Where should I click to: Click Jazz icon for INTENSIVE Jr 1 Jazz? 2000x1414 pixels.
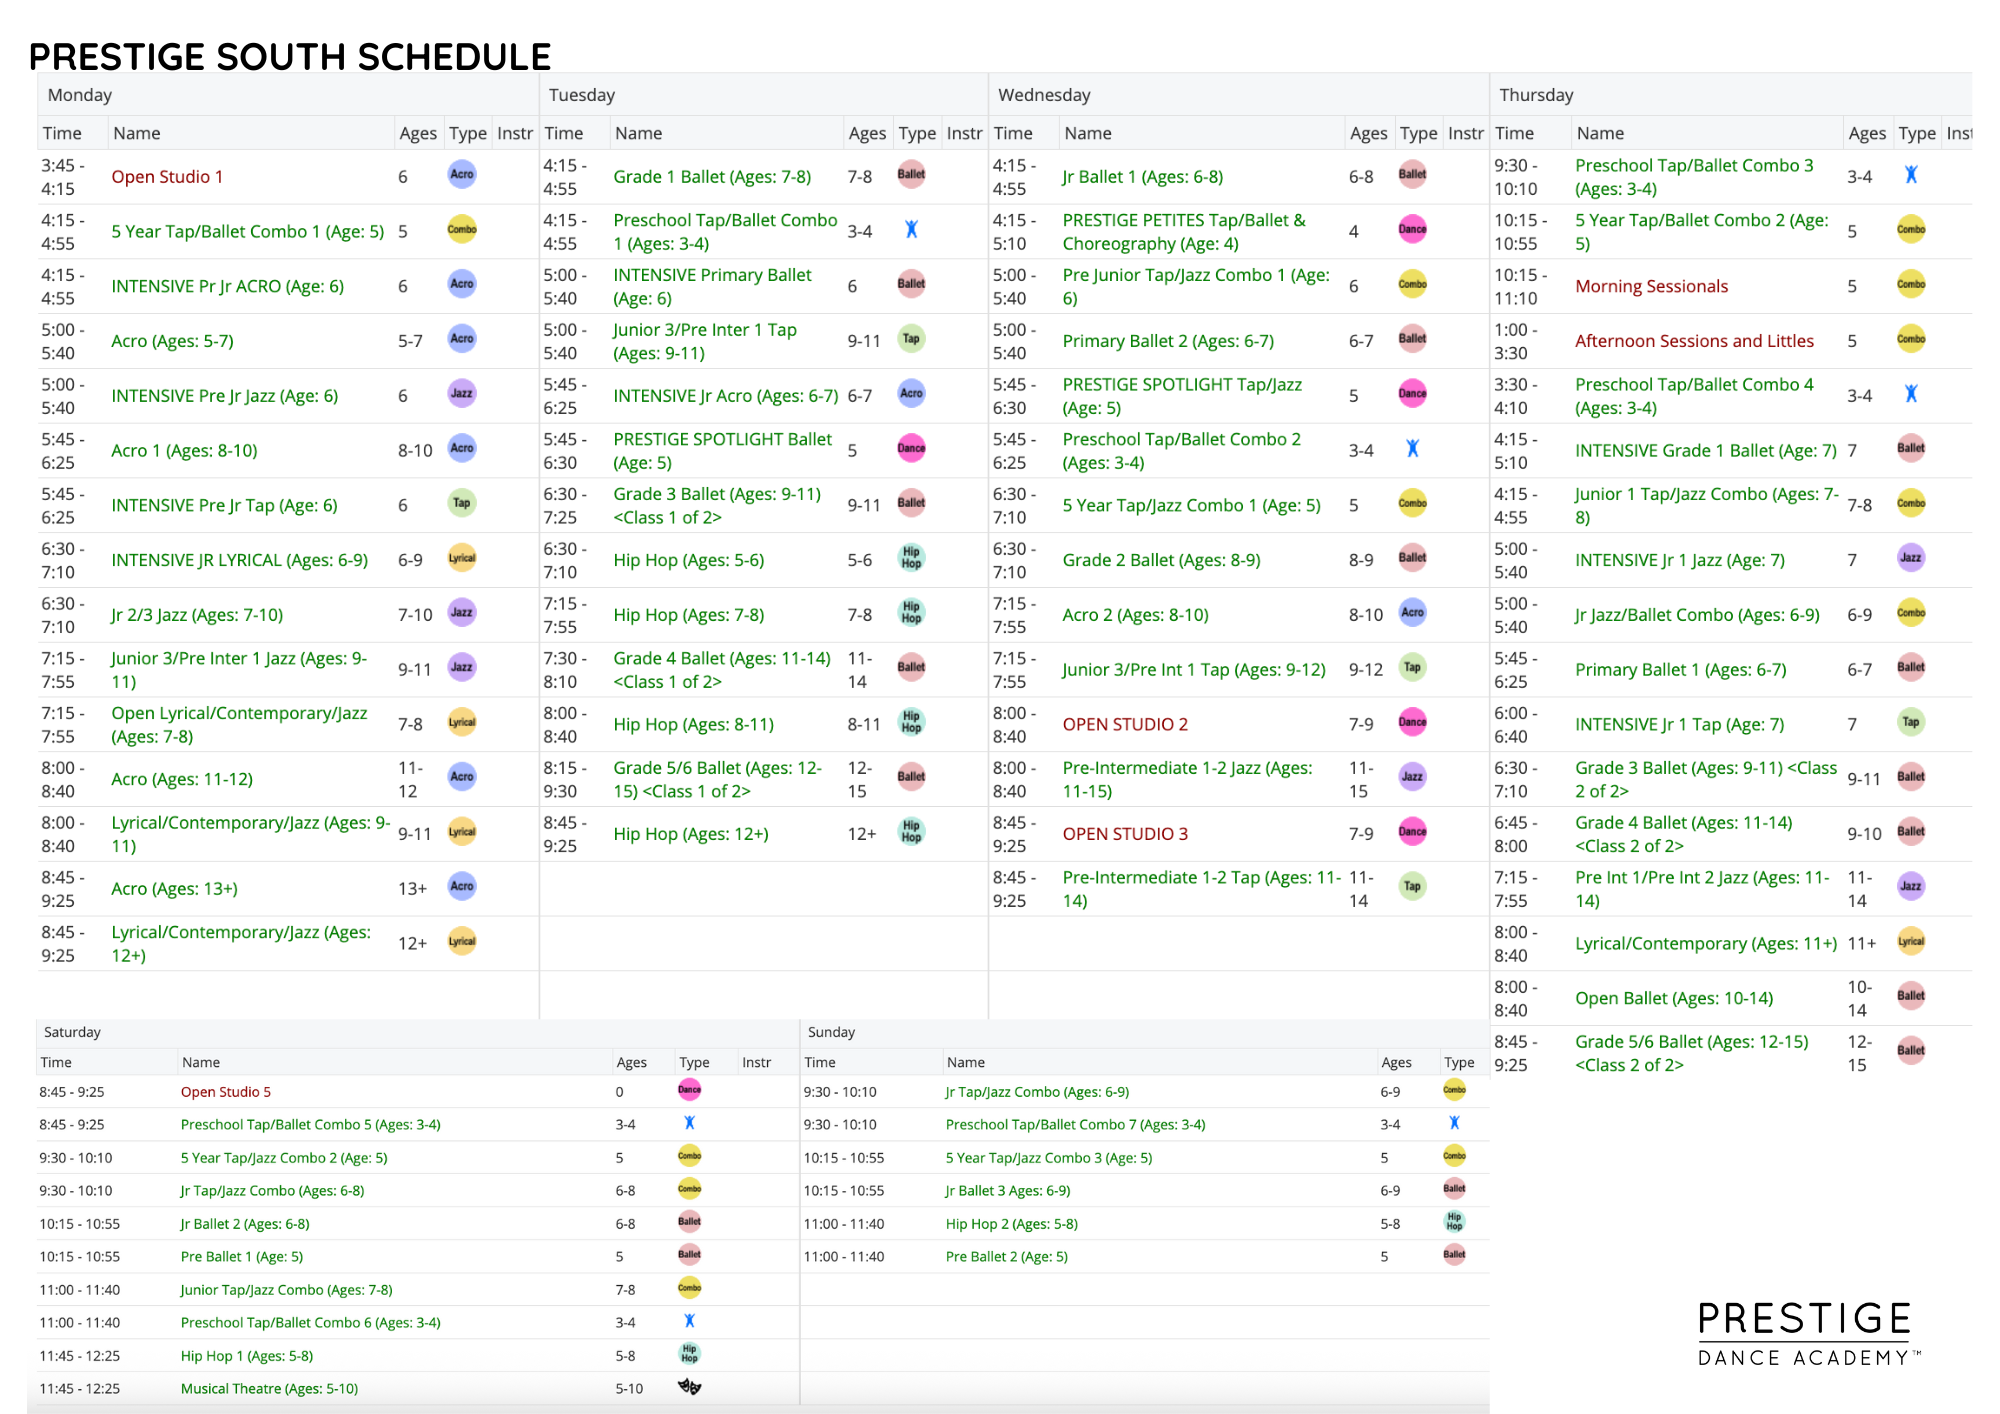coord(1911,558)
